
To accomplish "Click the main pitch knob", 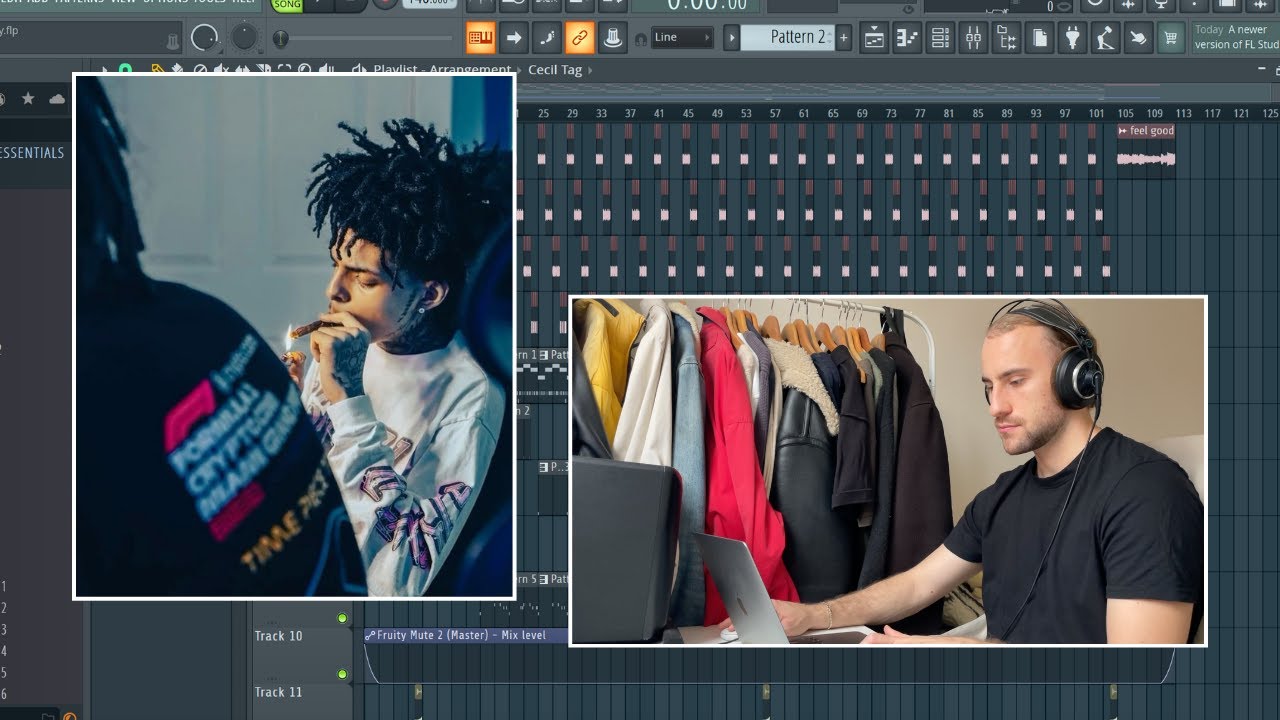I will [x=244, y=38].
